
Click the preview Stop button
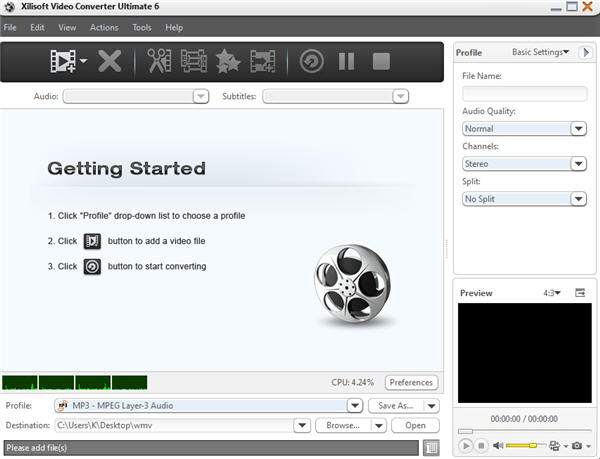481,446
